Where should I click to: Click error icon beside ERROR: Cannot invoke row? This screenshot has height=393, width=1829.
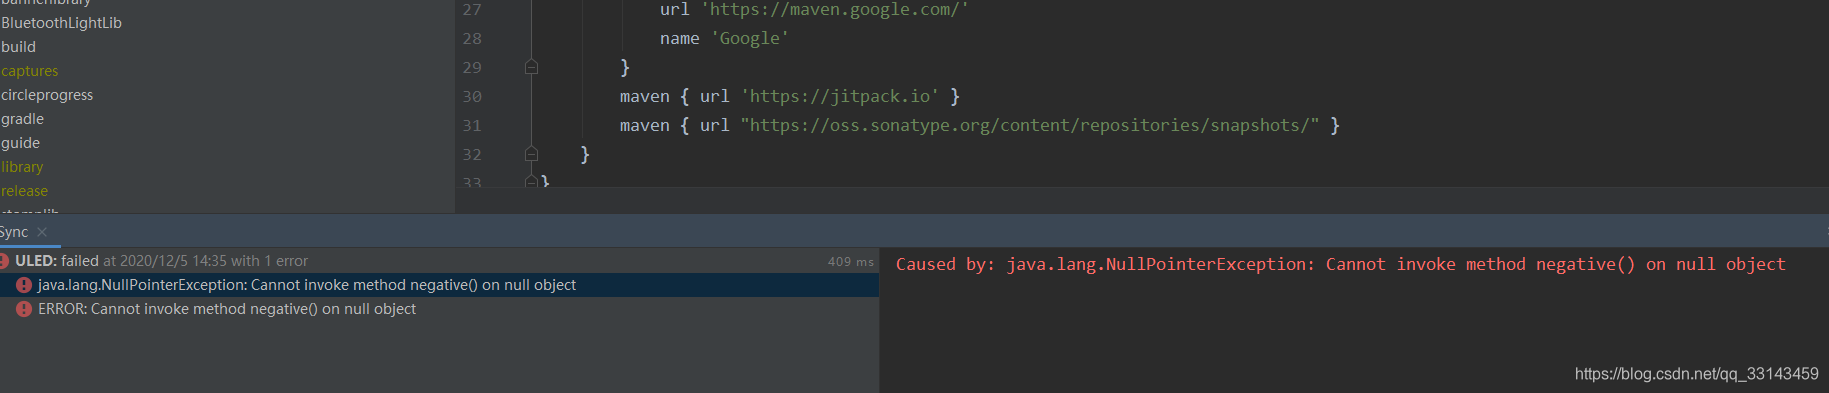point(24,309)
